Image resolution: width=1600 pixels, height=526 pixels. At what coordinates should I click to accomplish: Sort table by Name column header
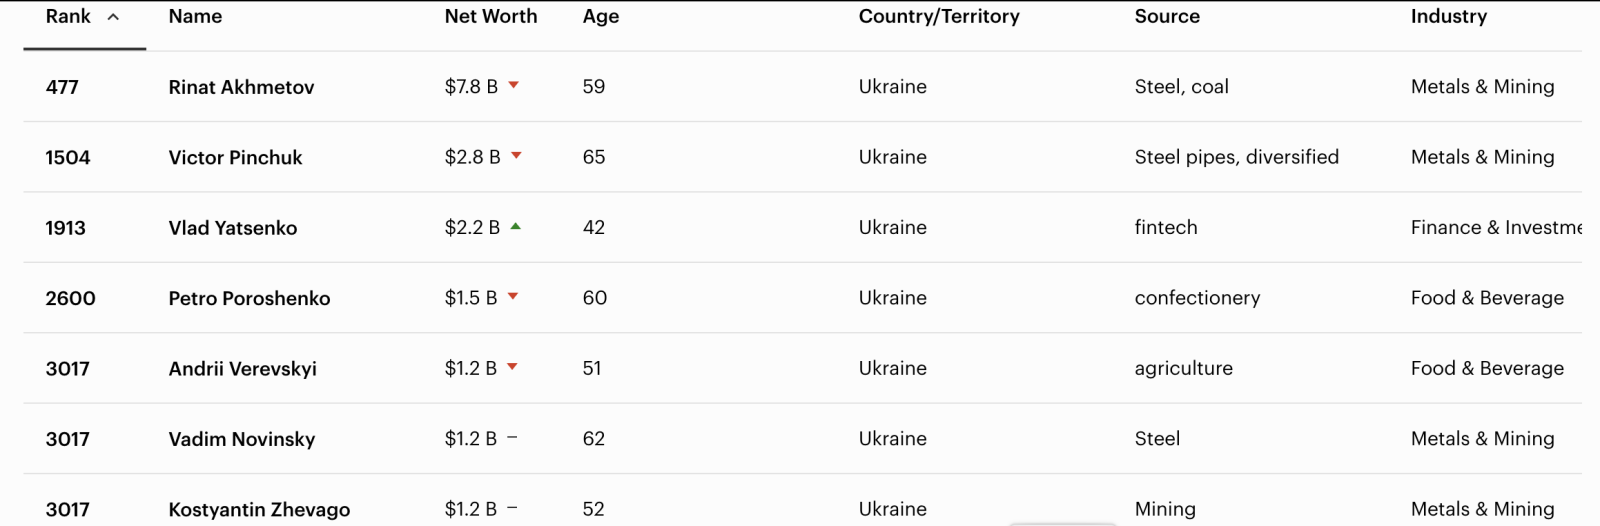coord(195,17)
